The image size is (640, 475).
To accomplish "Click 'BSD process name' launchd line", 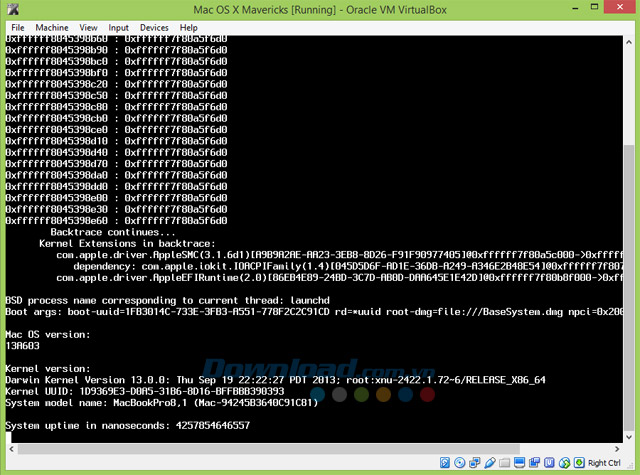I will (167, 300).
